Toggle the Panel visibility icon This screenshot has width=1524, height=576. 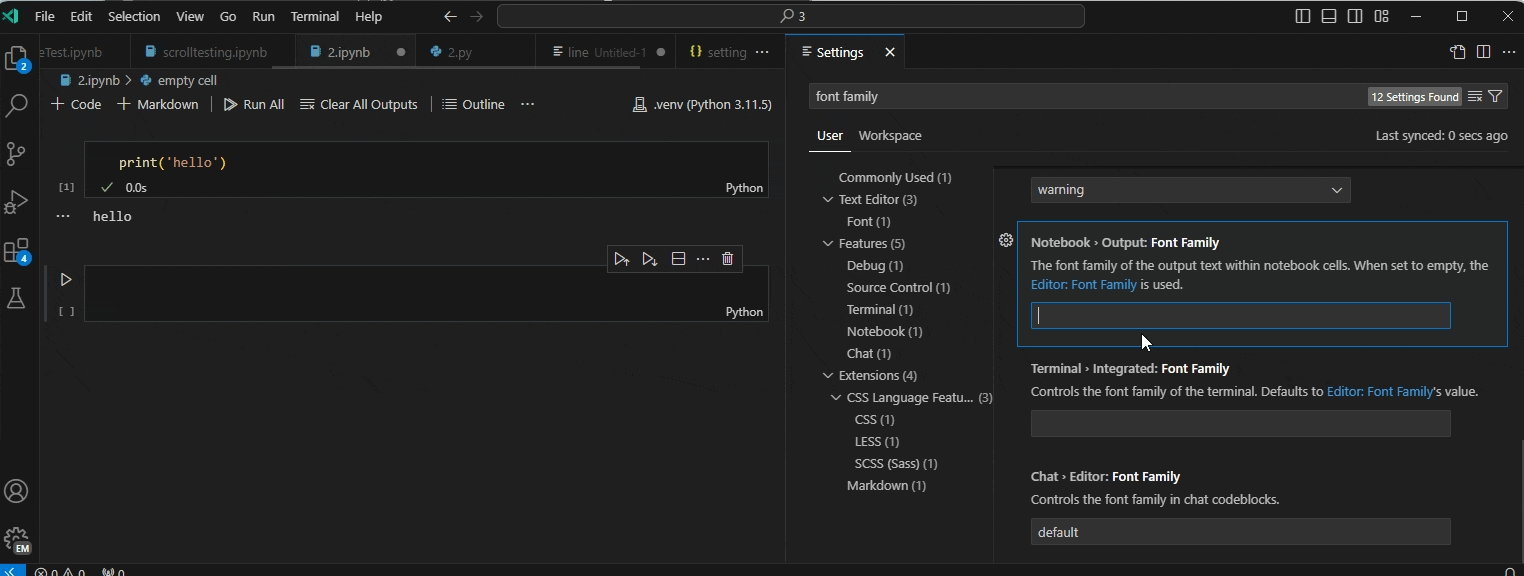point(1328,16)
